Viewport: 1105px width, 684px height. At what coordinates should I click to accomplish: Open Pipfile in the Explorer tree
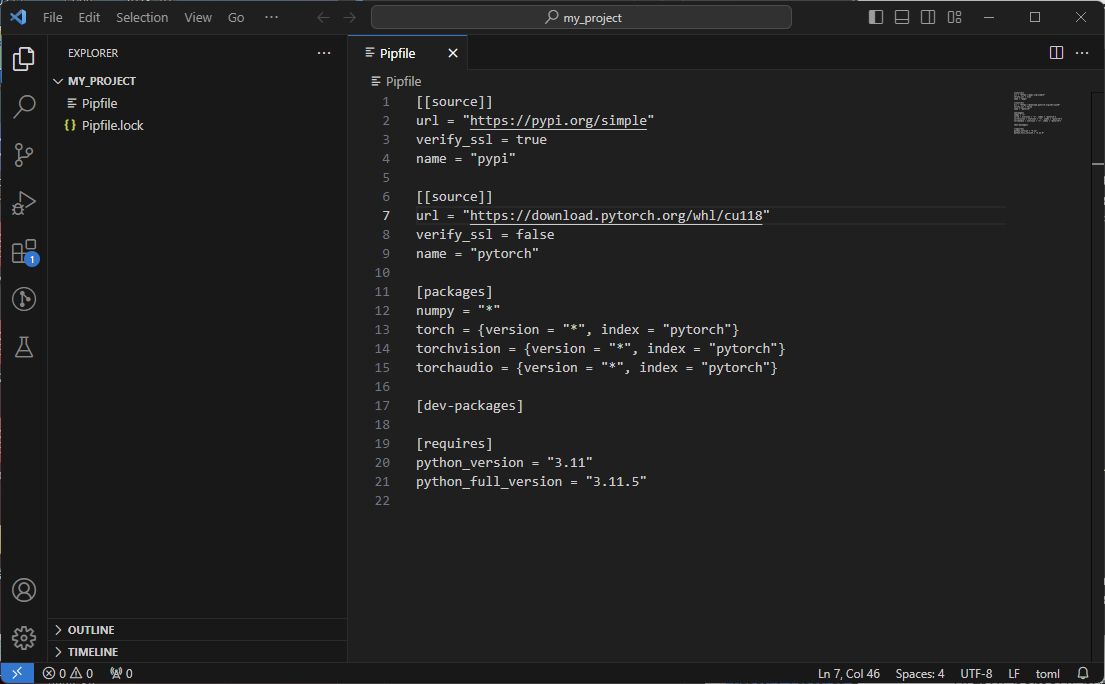click(x=197, y=104)
